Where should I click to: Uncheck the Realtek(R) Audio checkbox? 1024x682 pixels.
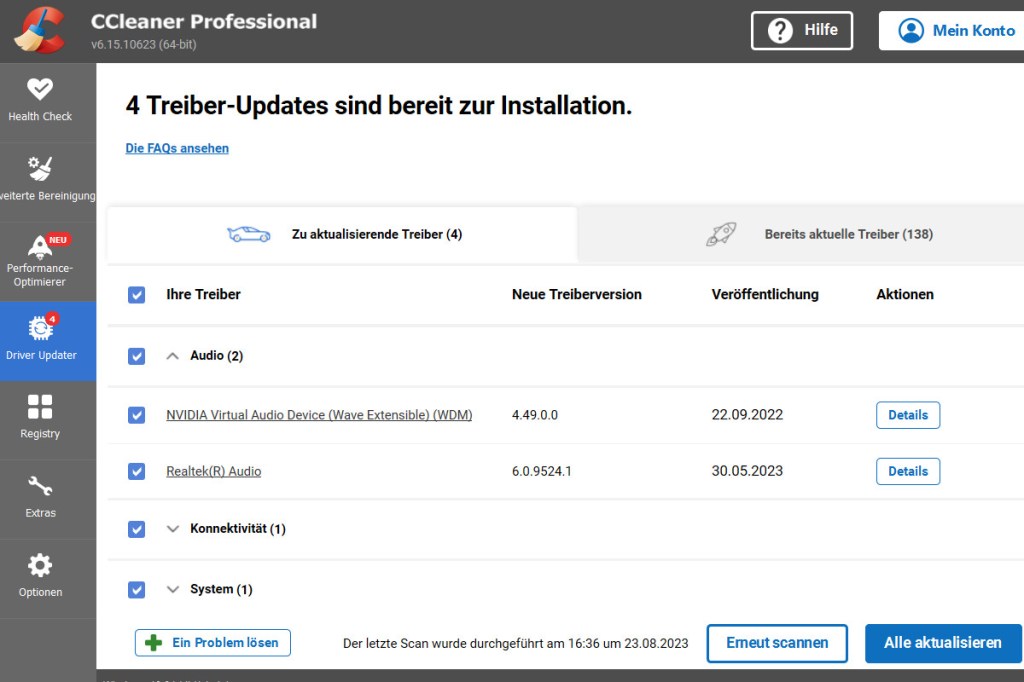[136, 471]
